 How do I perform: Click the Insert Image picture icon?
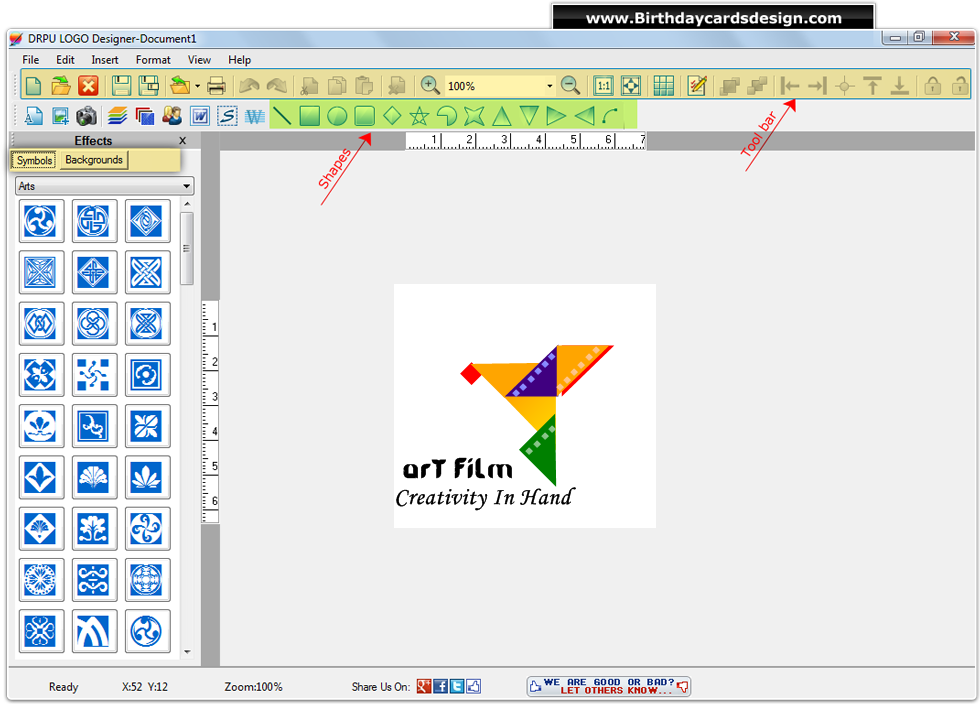tap(61, 116)
